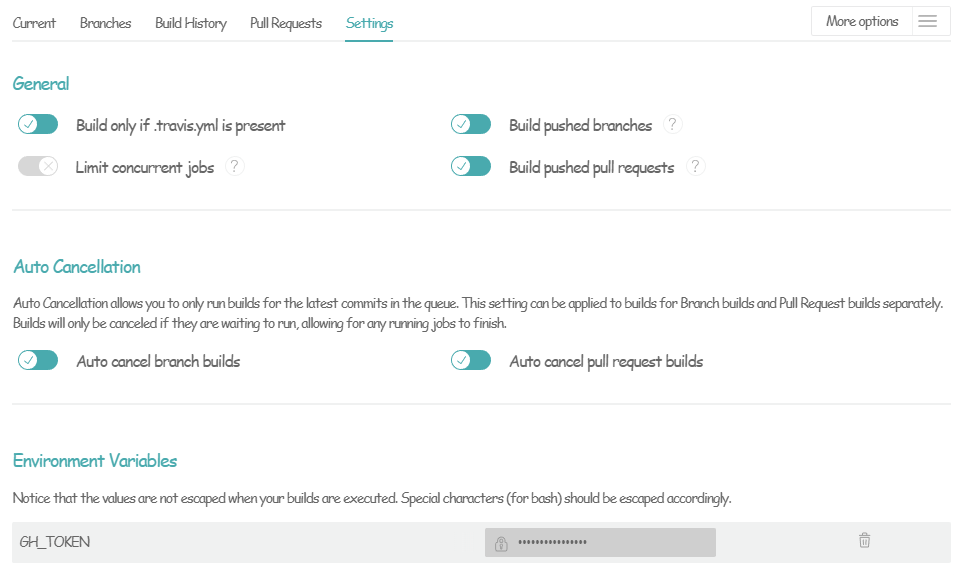Click help icon beside Build pushed branches
Screen dimensions: 969x576
pyautogui.click(x=673, y=125)
